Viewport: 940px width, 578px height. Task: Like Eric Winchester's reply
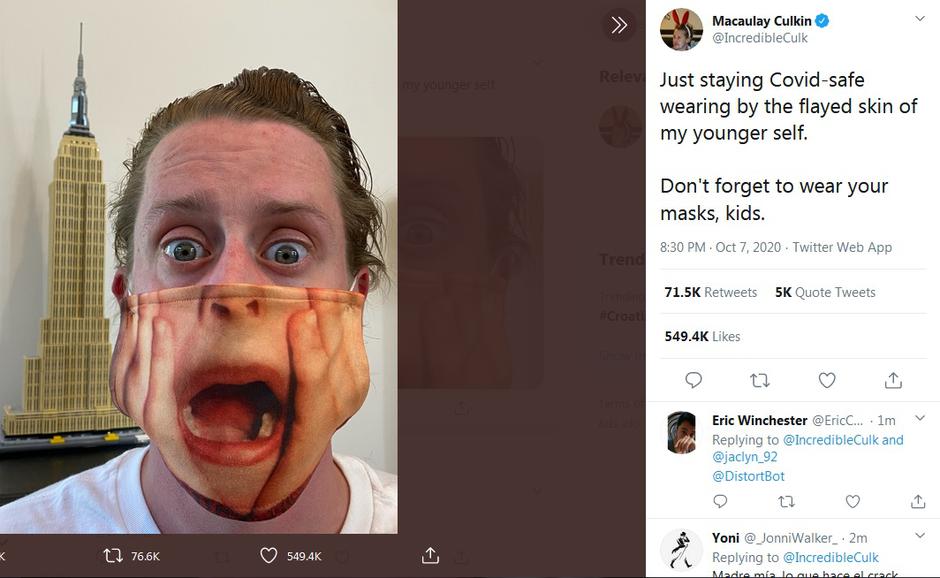852,501
